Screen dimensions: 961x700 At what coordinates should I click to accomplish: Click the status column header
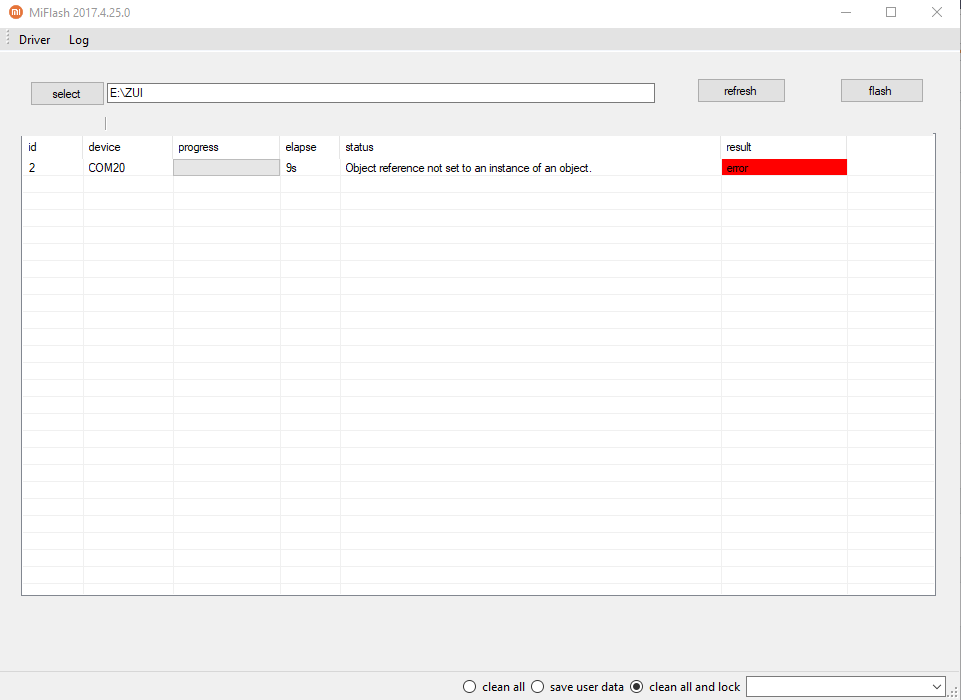pos(530,147)
